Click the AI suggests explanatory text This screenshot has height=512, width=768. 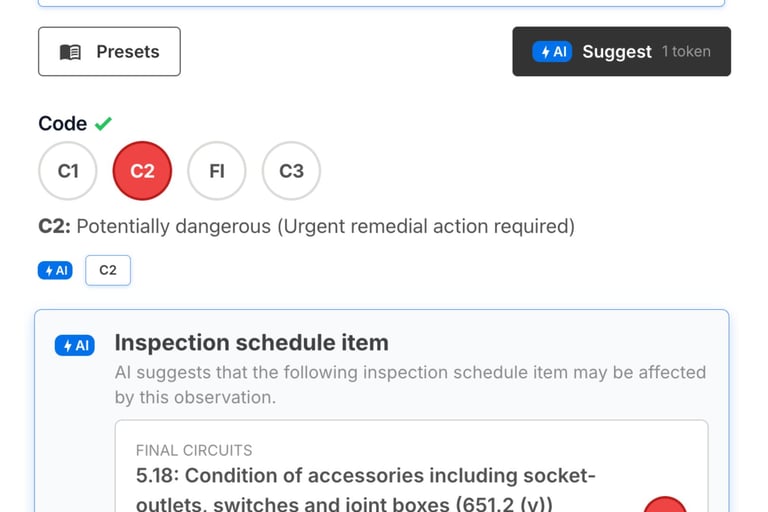pyautogui.click(x=410, y=384)
